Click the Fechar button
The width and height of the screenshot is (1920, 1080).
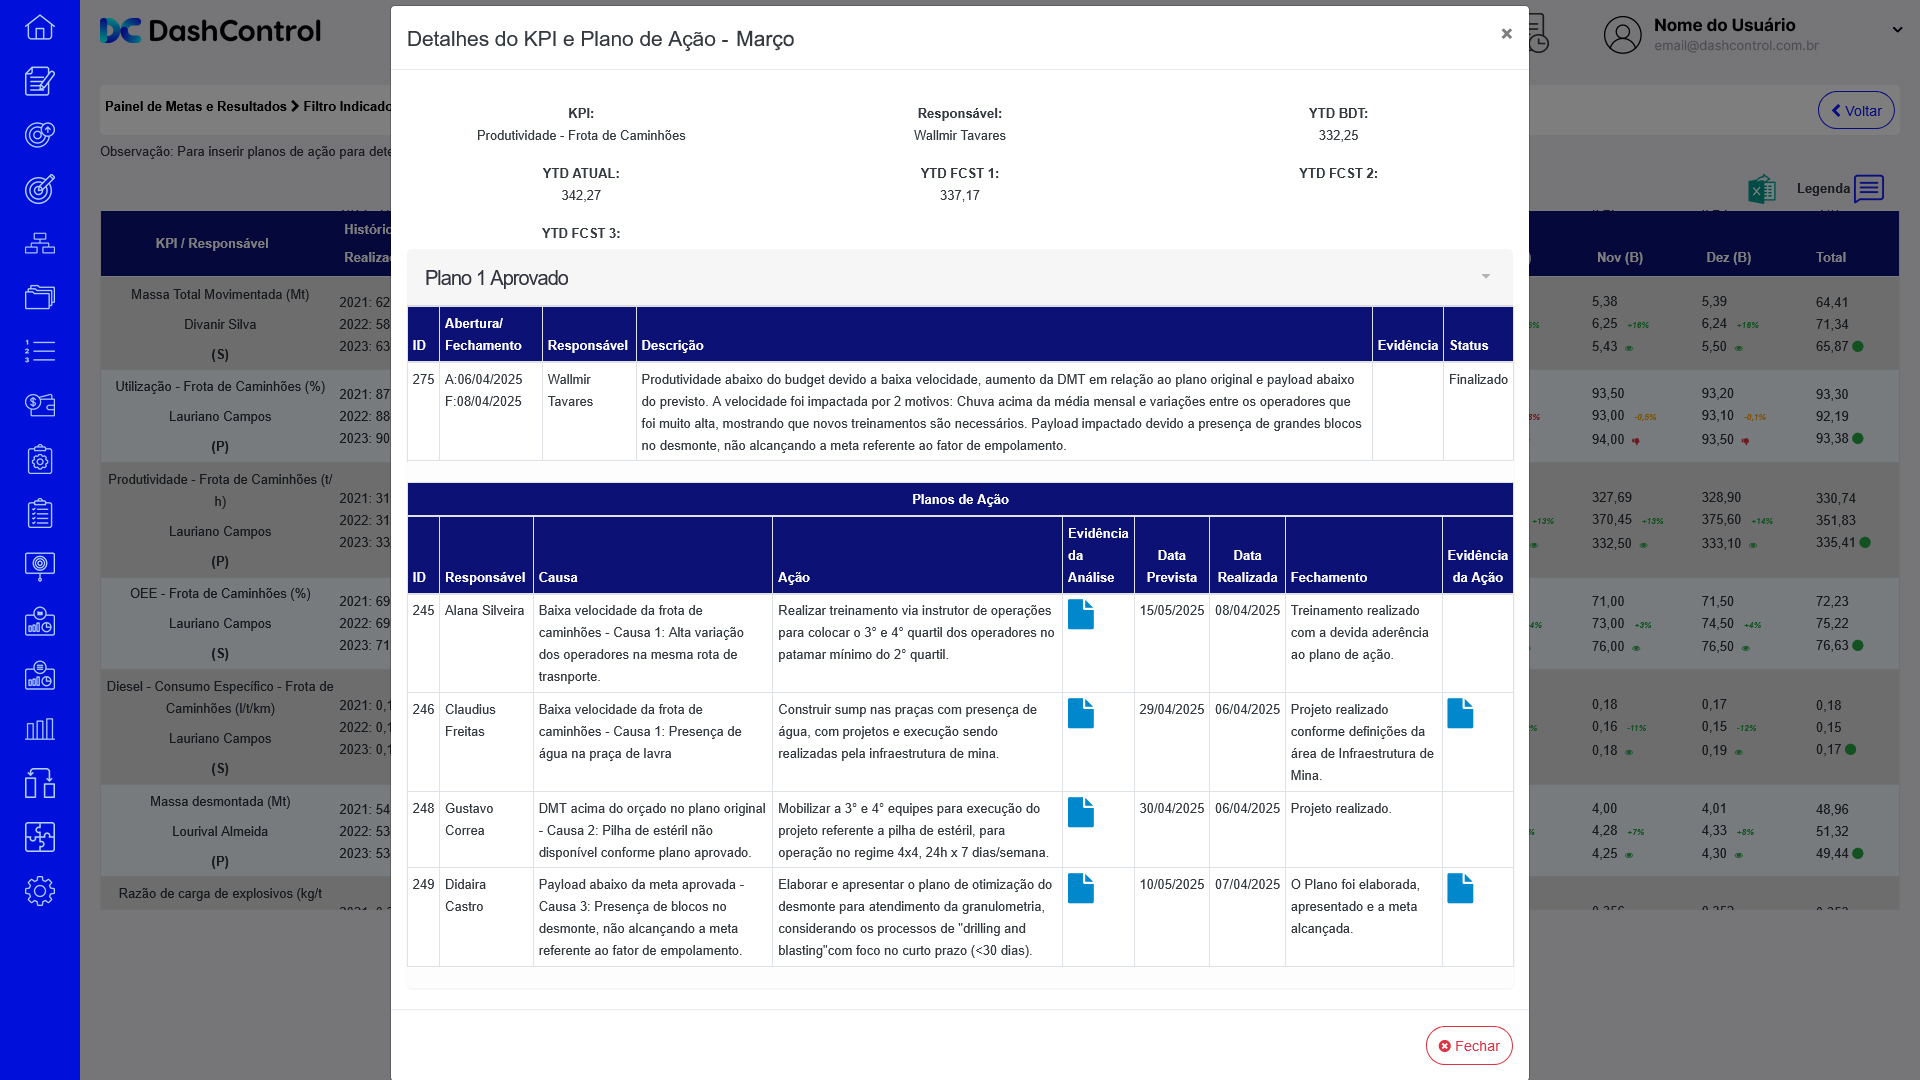(x=1469, y=1046)
